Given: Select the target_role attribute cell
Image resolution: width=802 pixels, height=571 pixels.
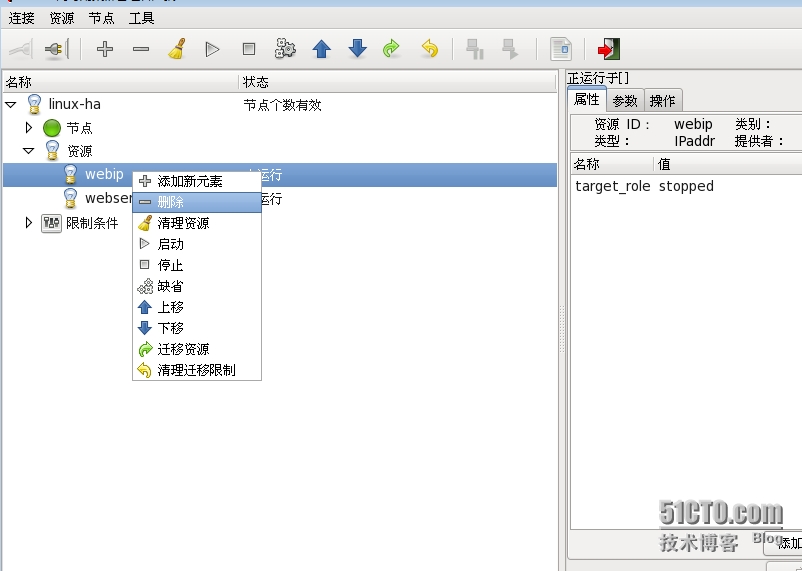Looking at the screenshot, I should [x=613, y=186].
